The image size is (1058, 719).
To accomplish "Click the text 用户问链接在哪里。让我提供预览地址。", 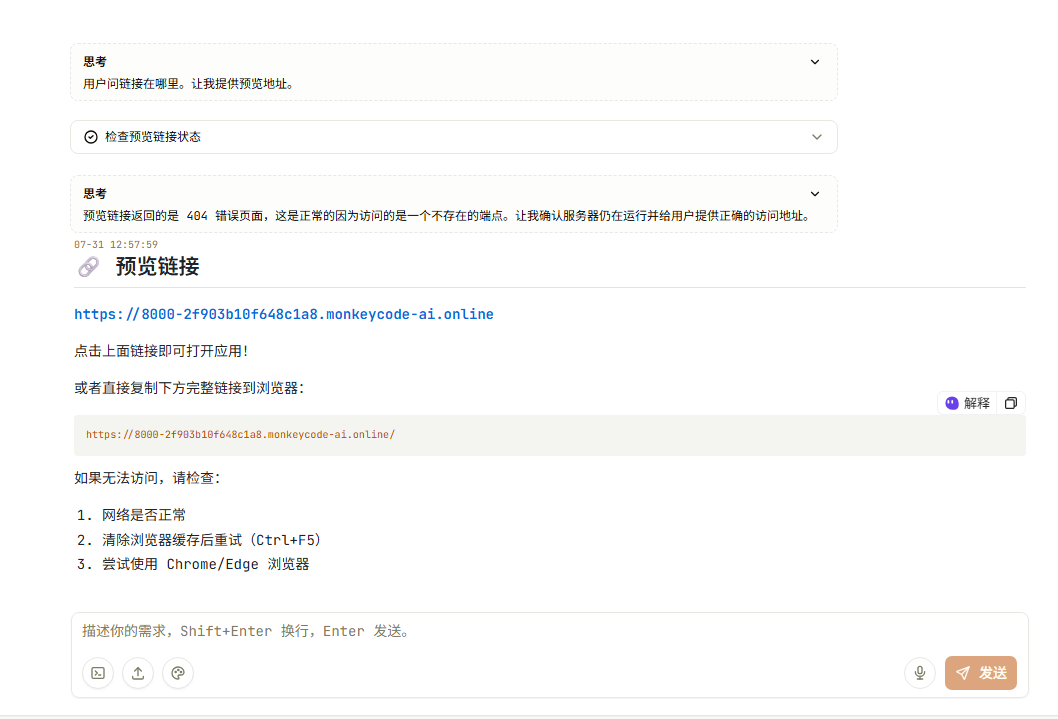I will [188, 84].
